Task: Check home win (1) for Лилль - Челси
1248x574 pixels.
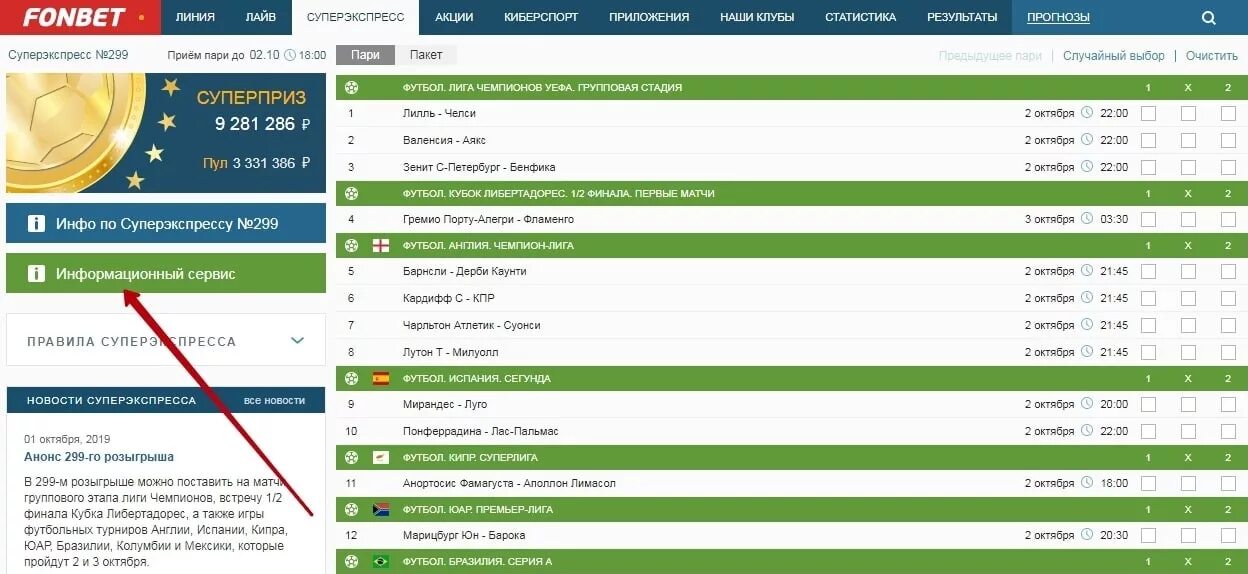Action: pyautogui.click(x=1148, y=113)
